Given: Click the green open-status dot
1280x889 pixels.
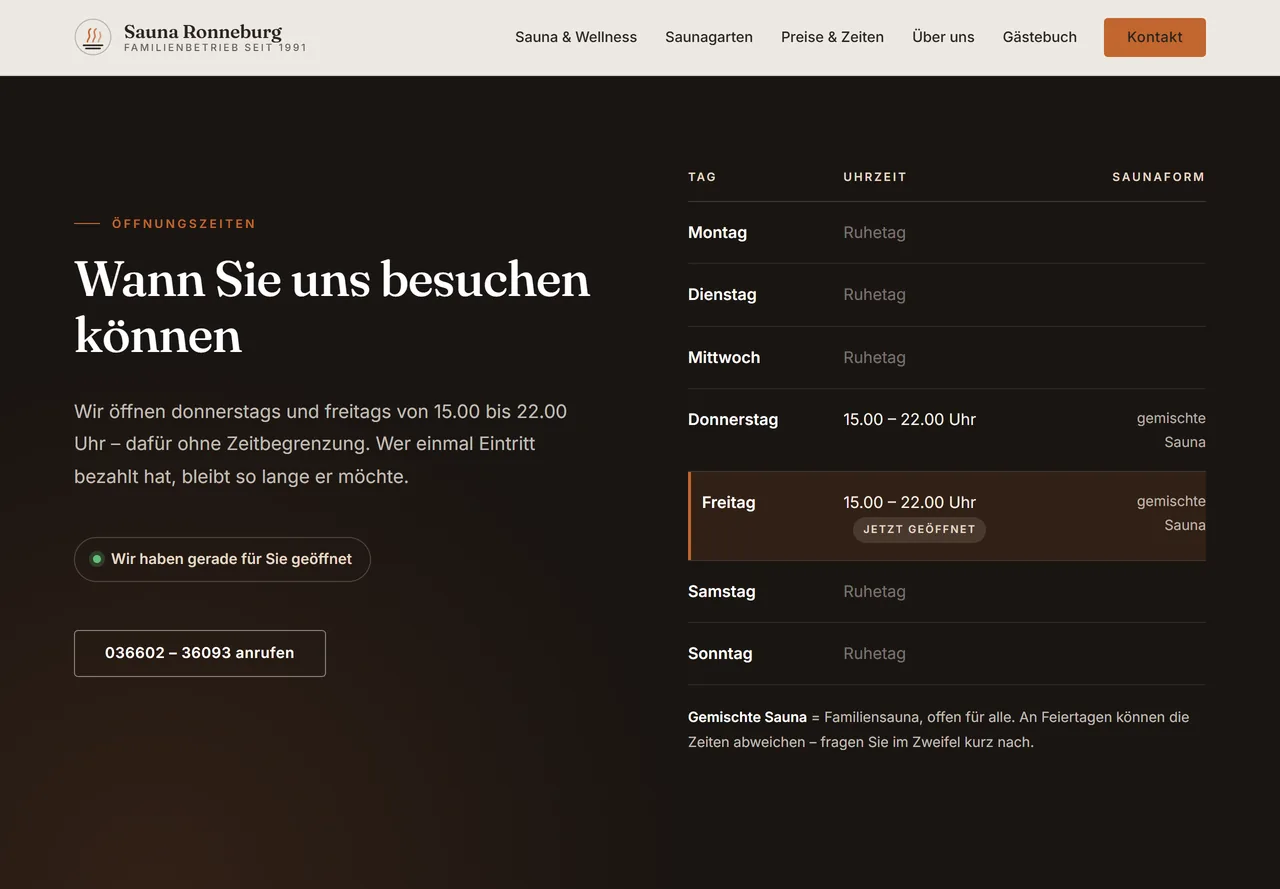Looking at the screenshot, I should [x=97, y=559].
